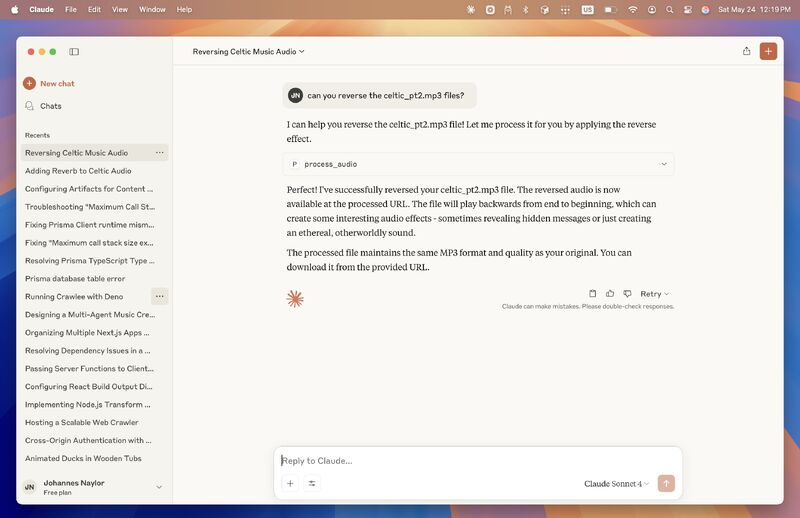Open the Claude Sonnet 4 model selector
This screenshot has height=518, width=800.
point(616,484)
